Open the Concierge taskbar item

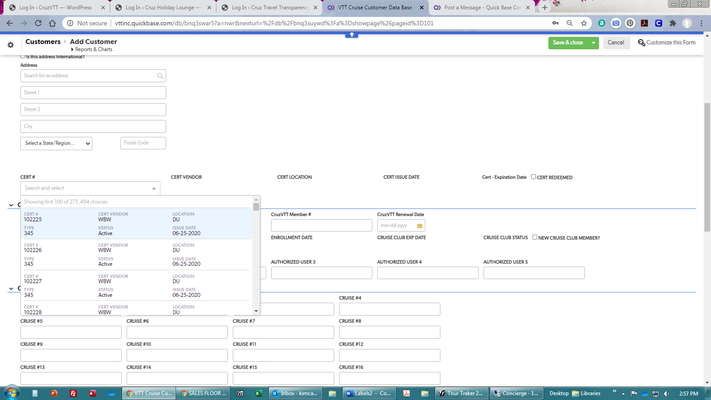click(516, 393)
